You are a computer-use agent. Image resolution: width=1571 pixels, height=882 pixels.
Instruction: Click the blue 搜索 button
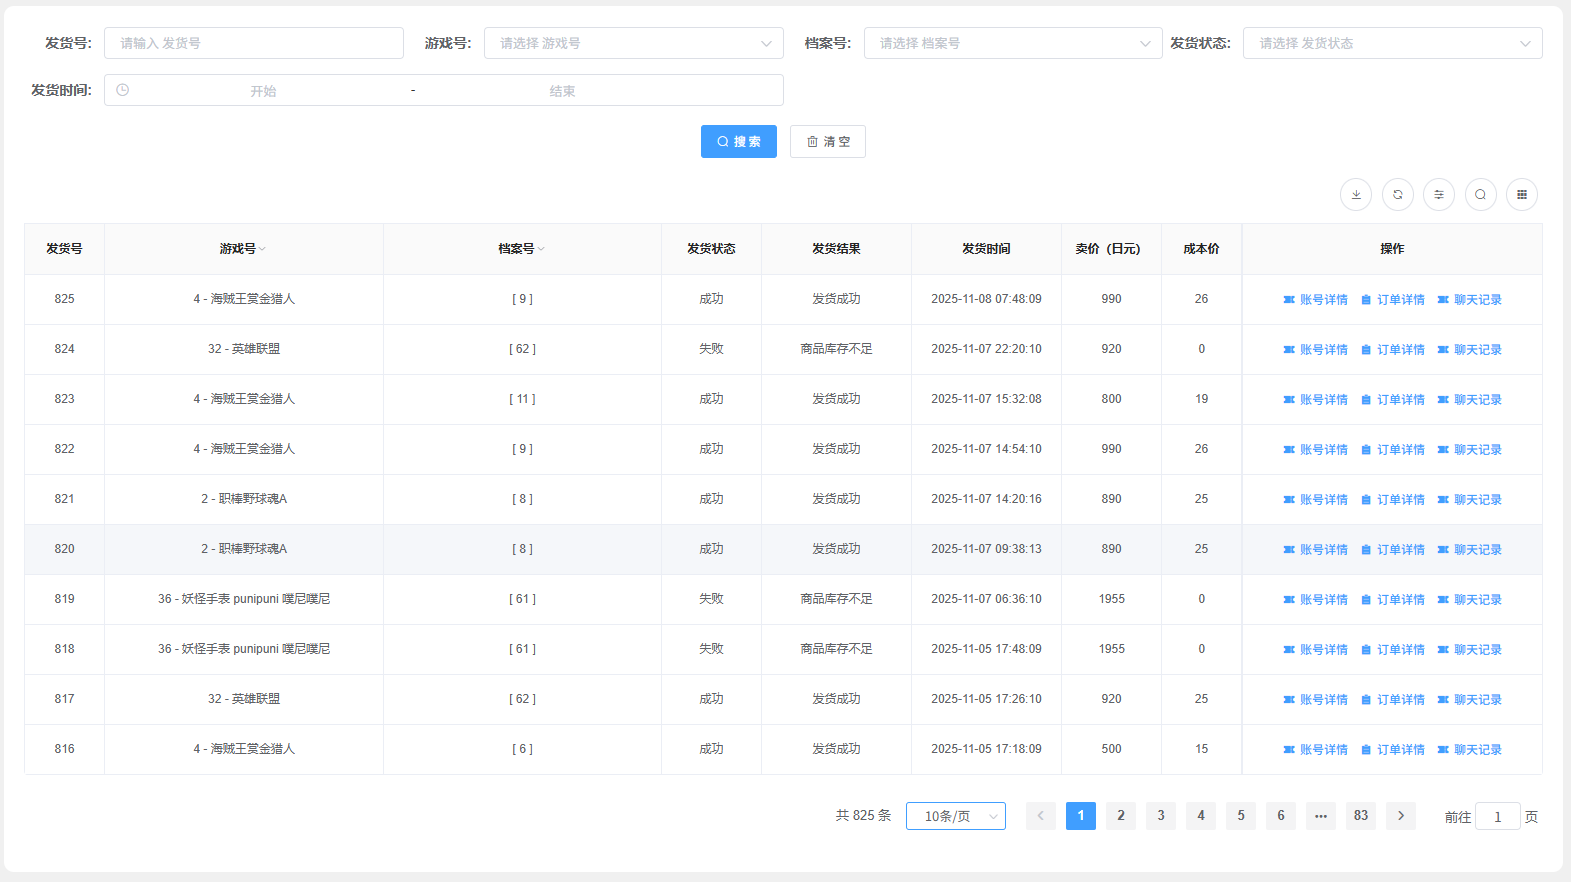[x=739, y=142]
